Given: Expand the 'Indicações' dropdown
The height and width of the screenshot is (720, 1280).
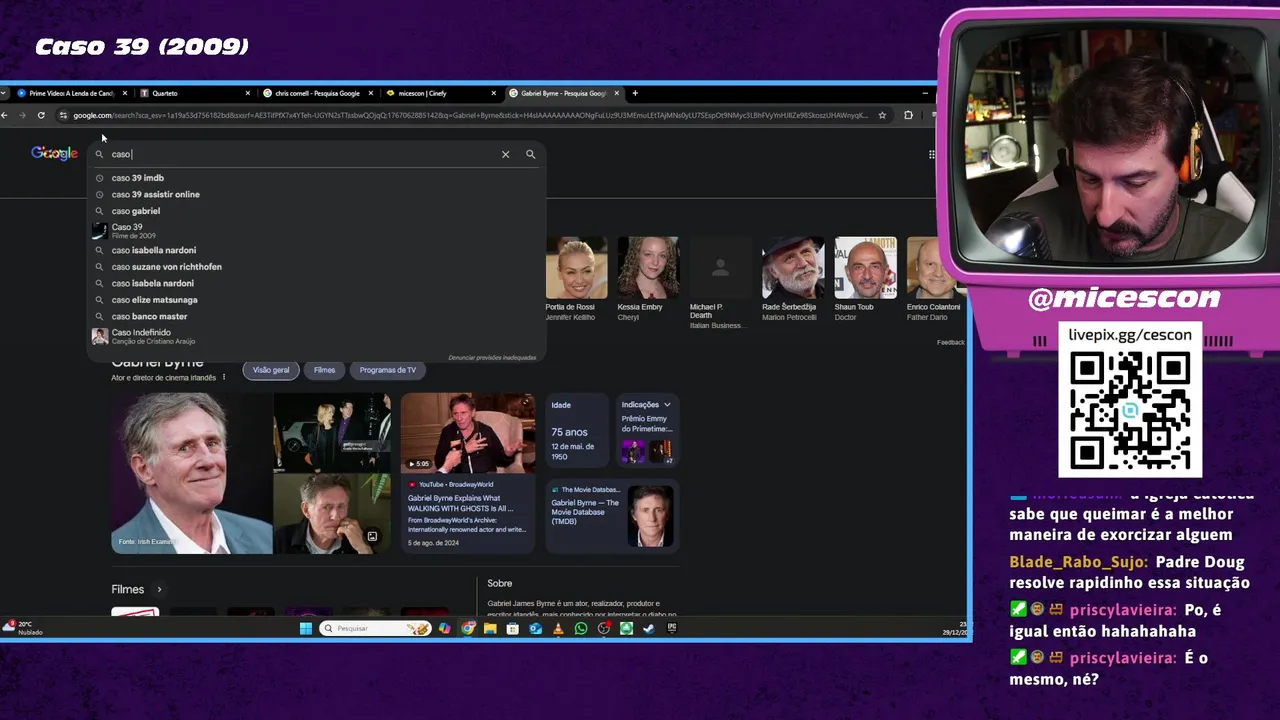Looking at the screenshot, I should (x=646, y=405).
